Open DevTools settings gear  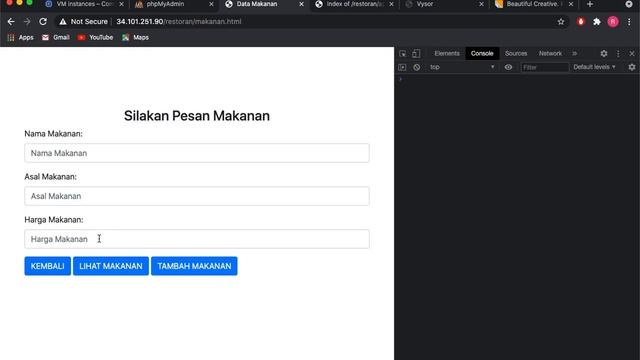[x=604, y=53]
